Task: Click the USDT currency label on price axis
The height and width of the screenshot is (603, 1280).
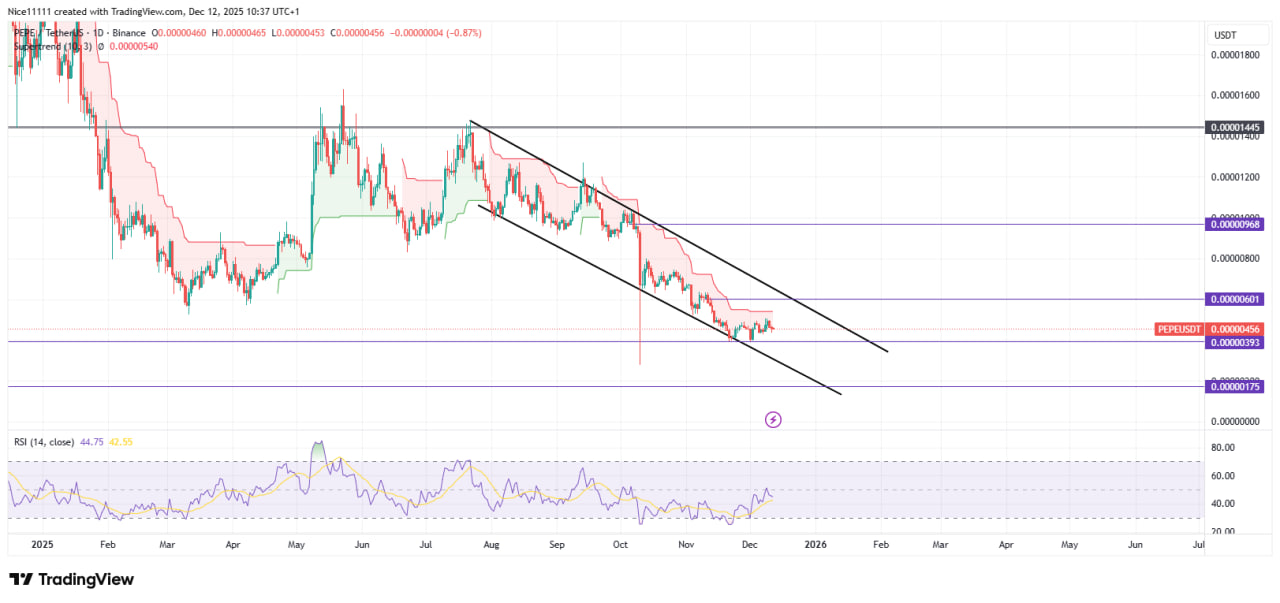Action: (1225, 34)
